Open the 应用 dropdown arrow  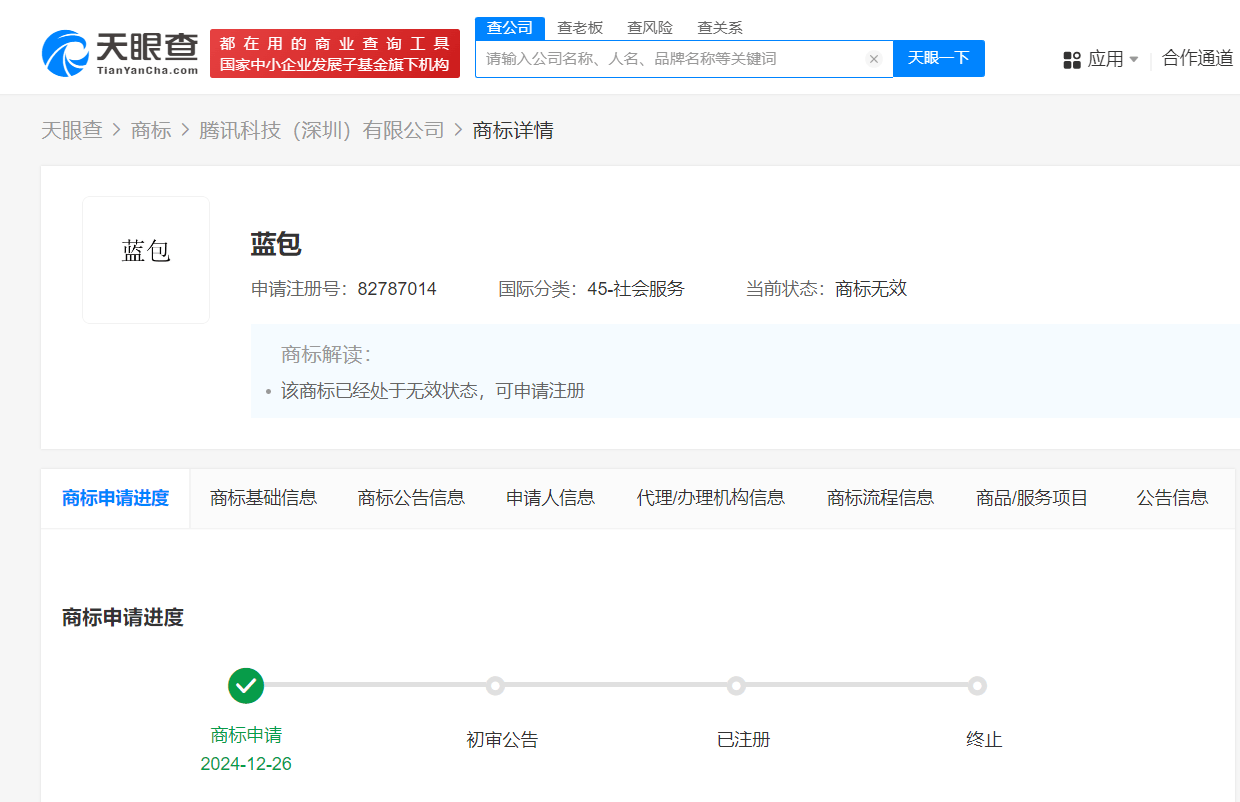coord(1134,60)
